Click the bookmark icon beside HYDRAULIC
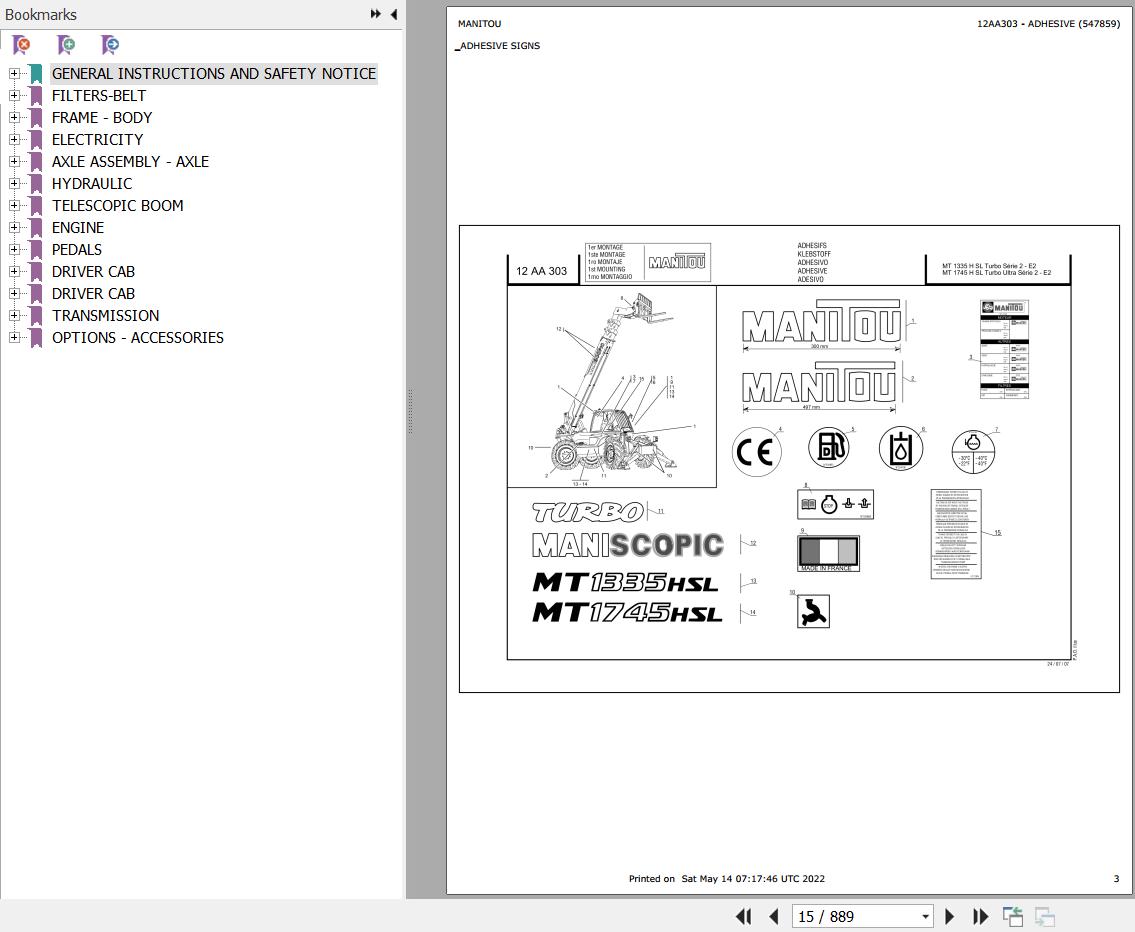The image size is (1135, 932). tap(35, 184)
